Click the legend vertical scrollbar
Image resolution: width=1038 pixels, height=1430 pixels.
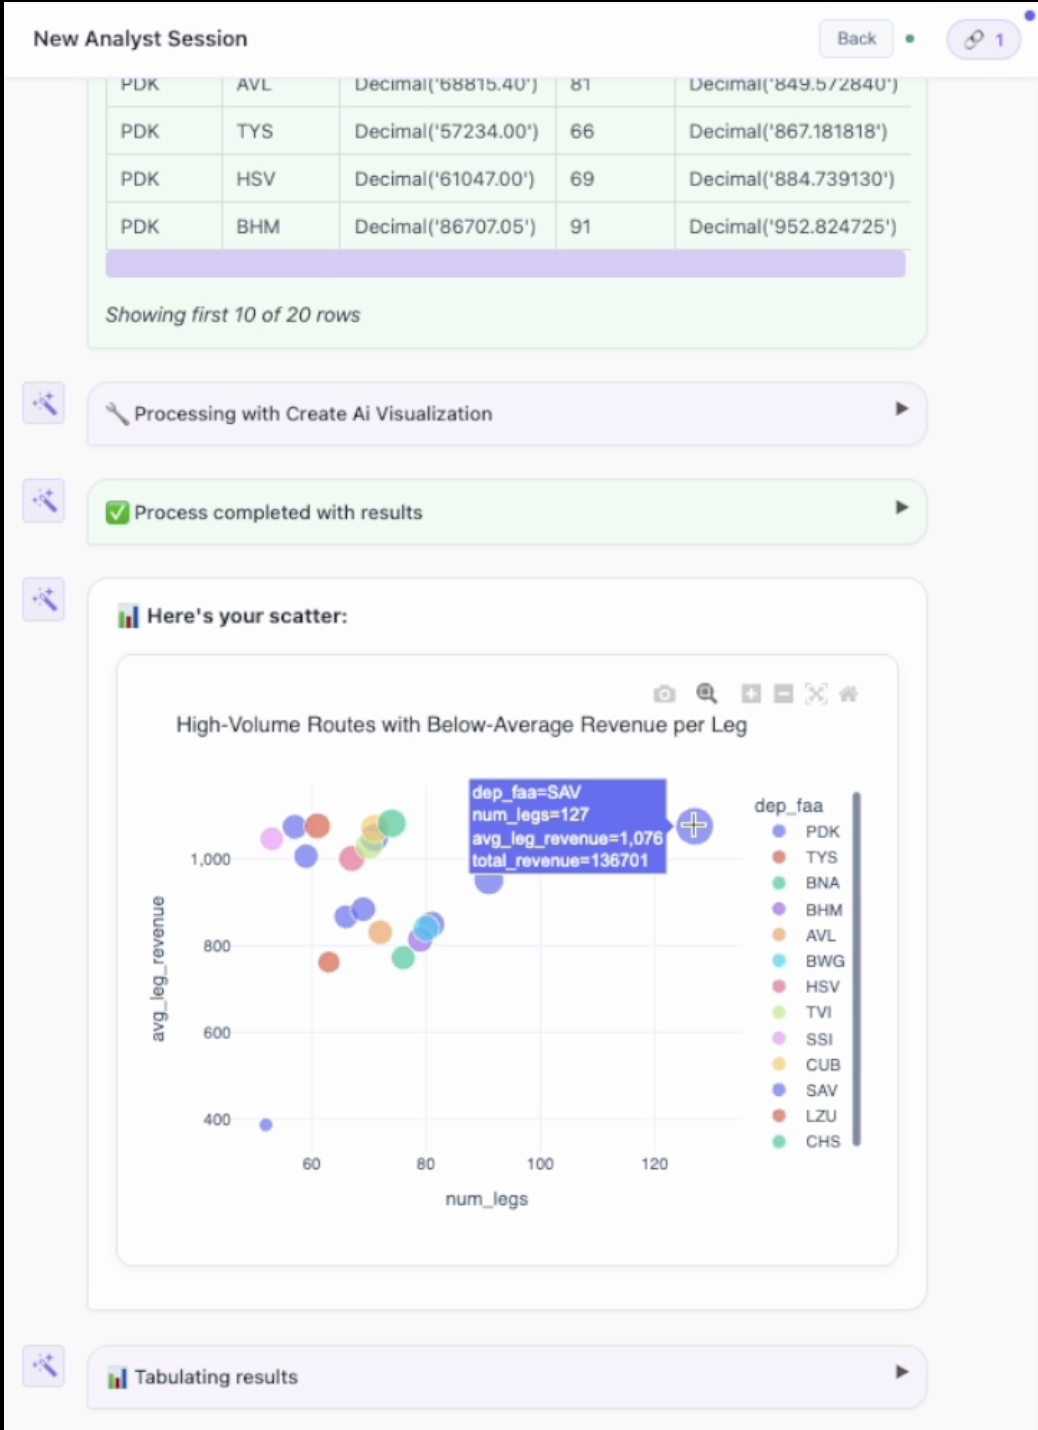point(857,968)
